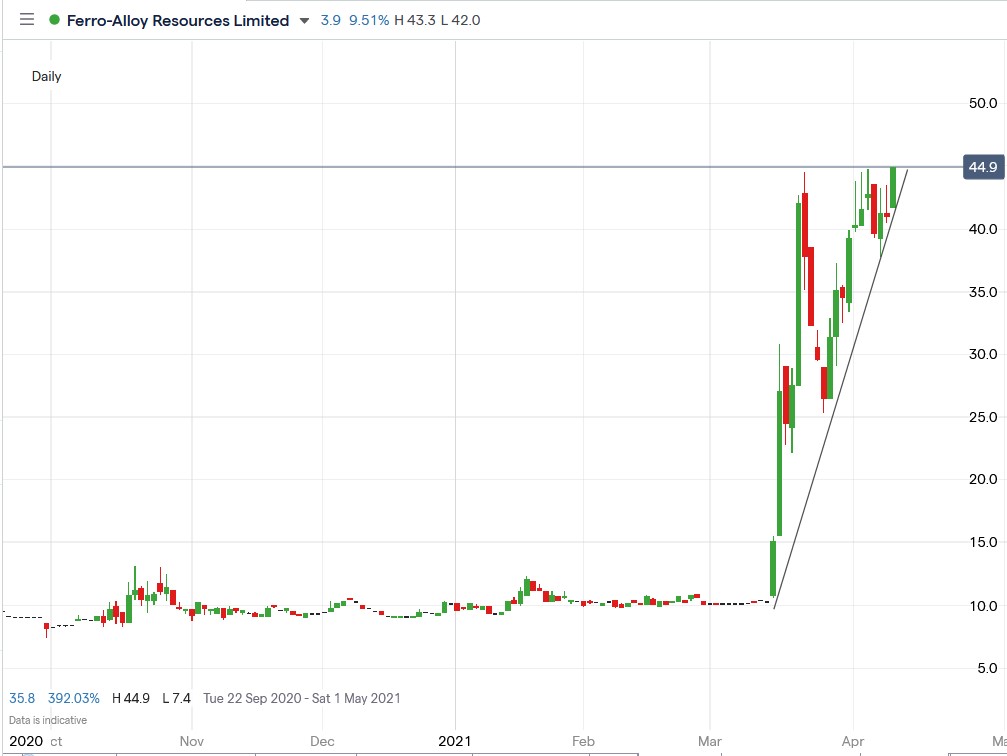Click the red candlestick at the chart peak

coord(806,220)
